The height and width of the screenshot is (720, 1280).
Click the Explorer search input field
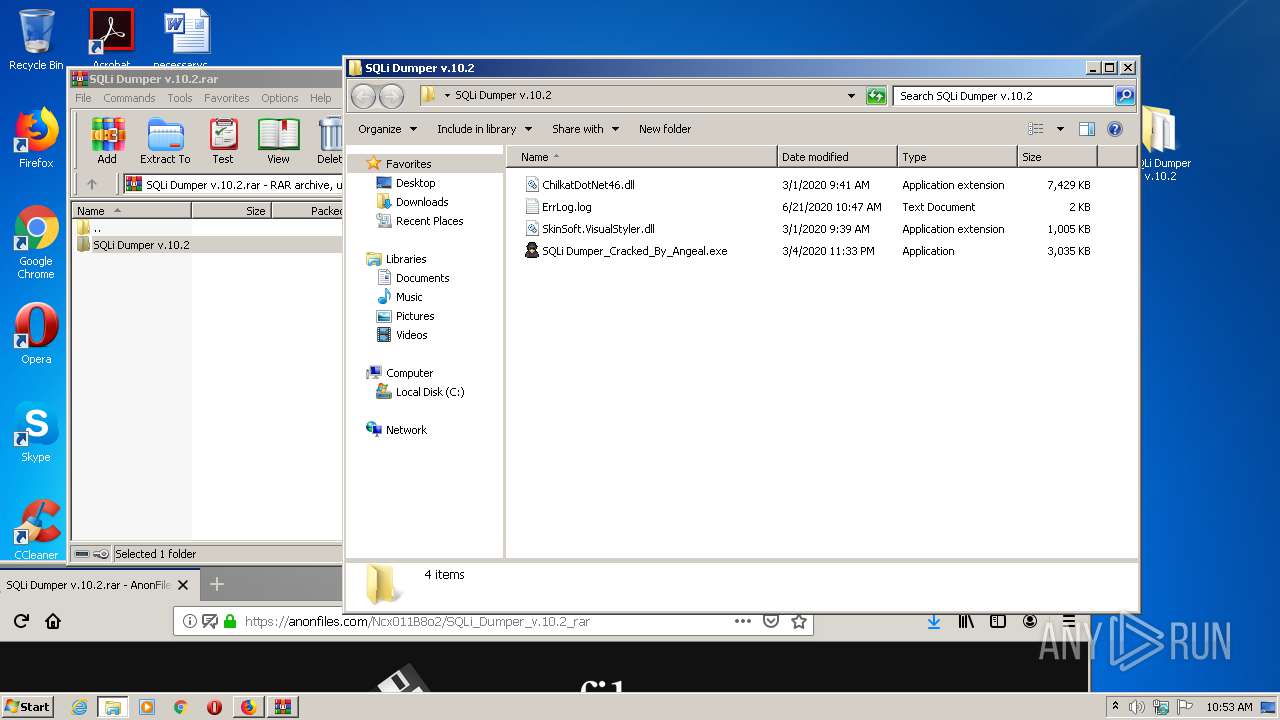(1003, 96)
